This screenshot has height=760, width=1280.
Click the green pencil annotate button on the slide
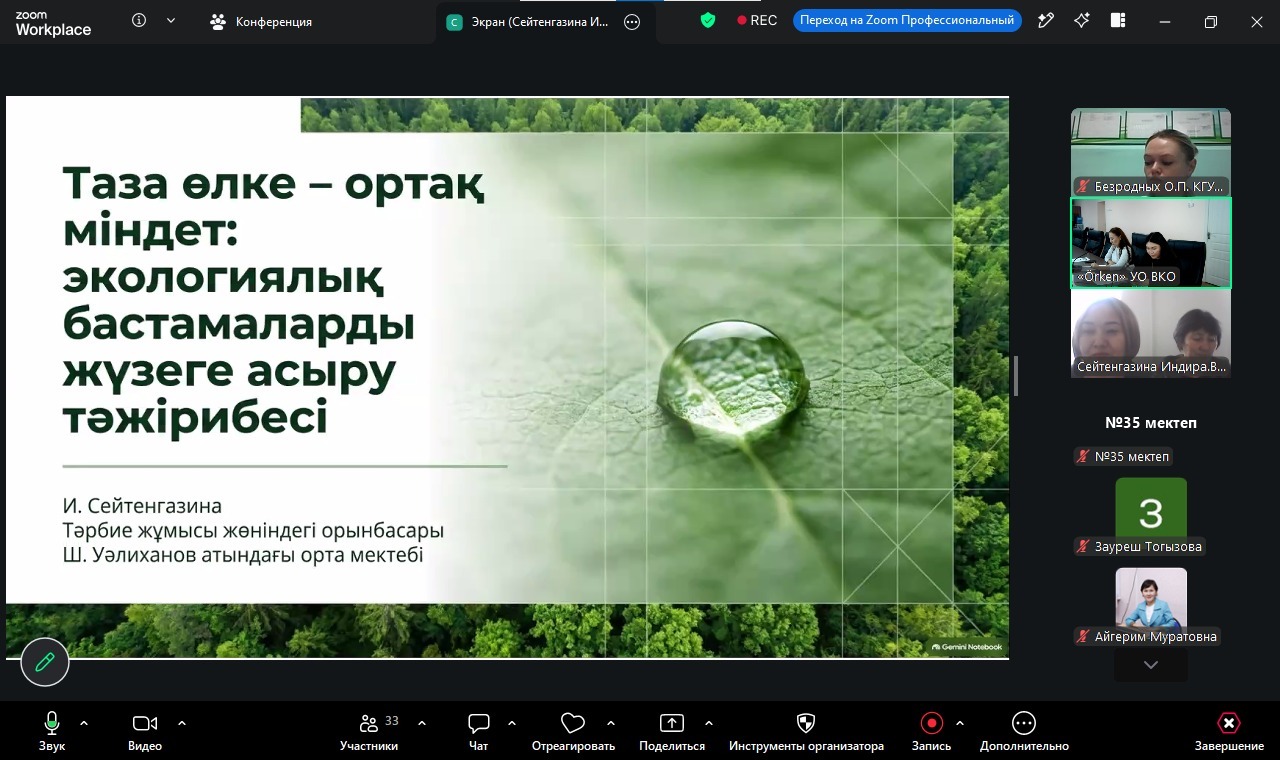point(45,662)
